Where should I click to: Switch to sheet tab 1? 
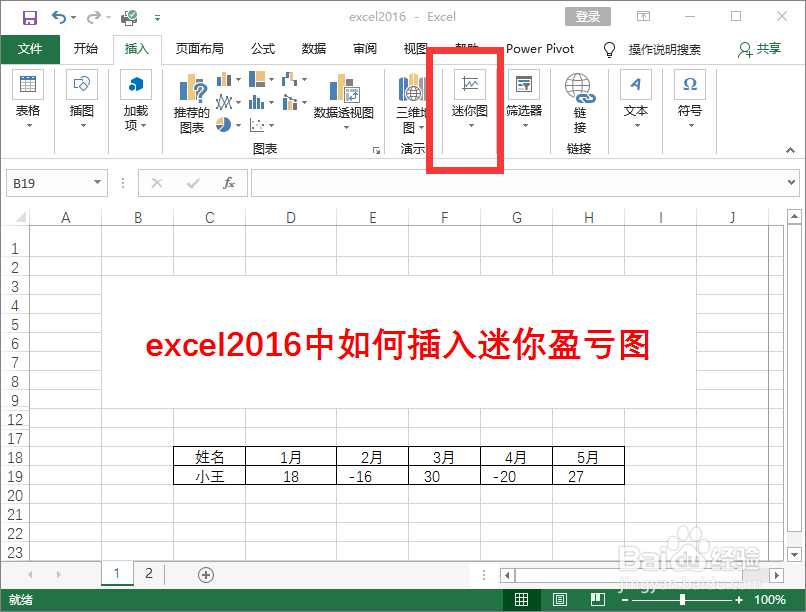point(117,573)
